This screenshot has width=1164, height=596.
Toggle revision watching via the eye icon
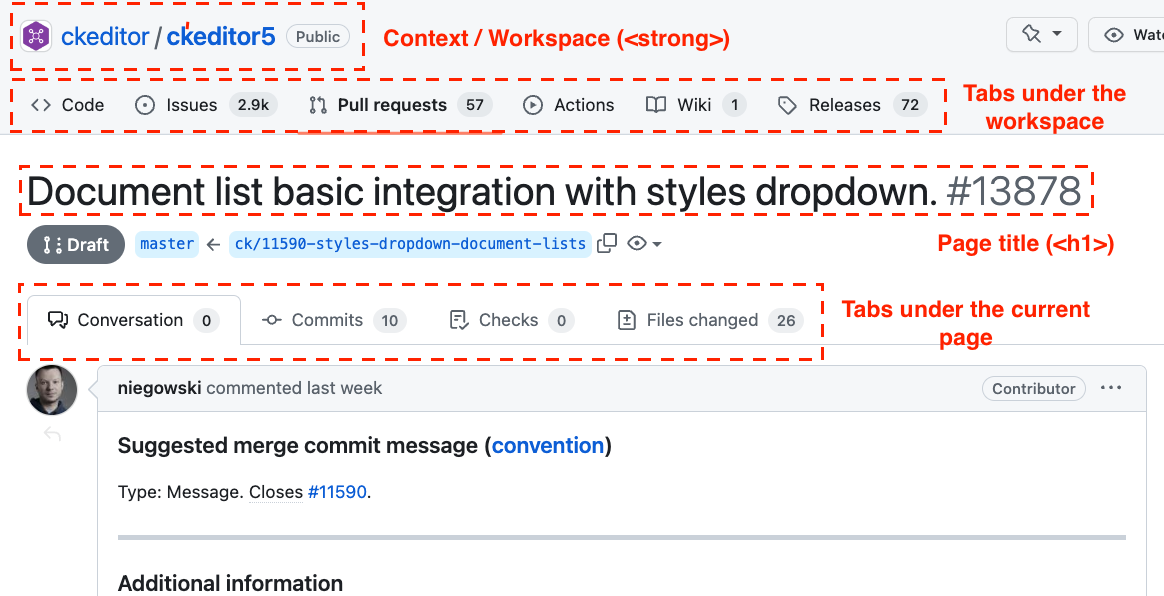(637, 243)
